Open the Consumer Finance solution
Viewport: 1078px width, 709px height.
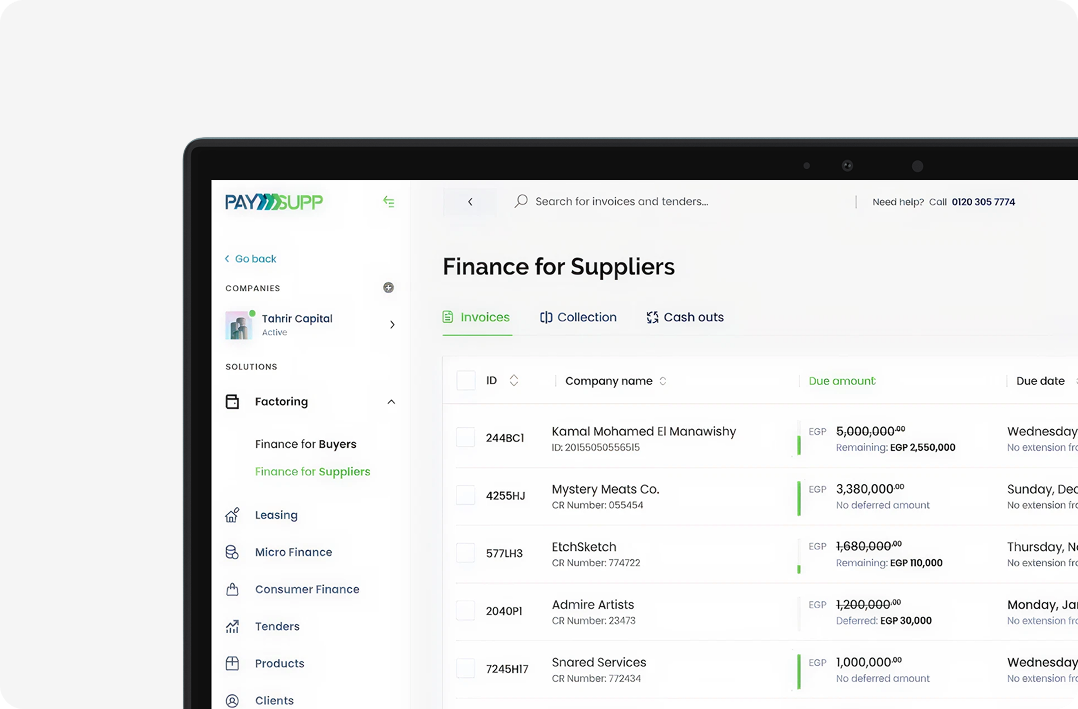(x=307, y=589)
